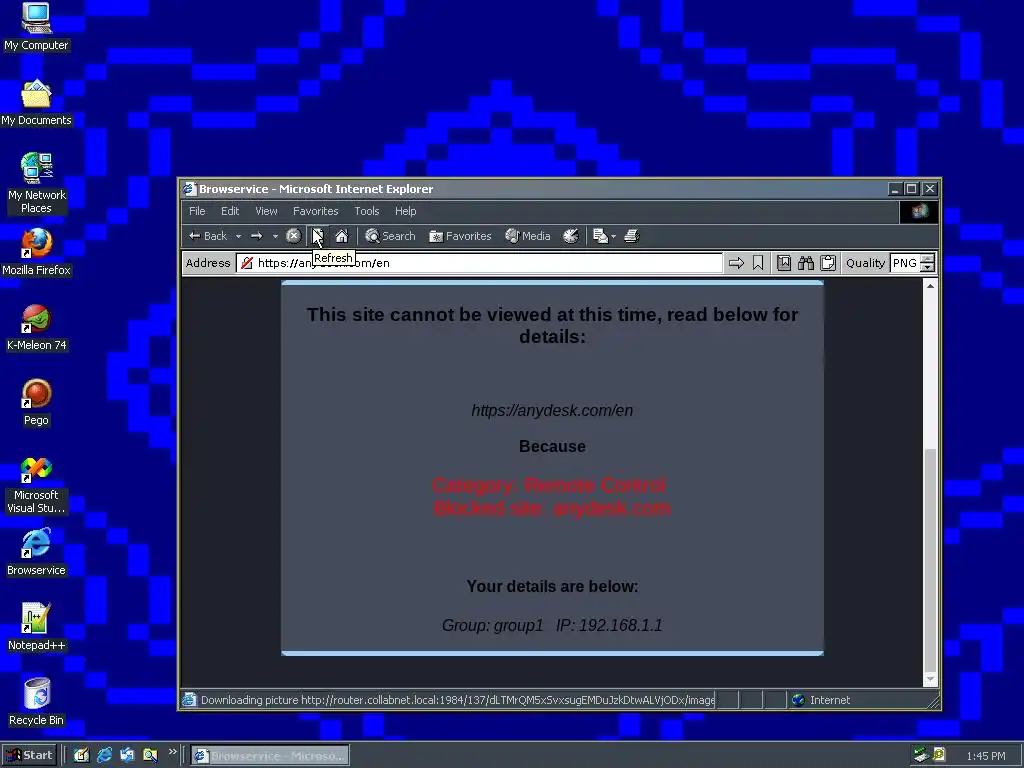Click the status bar page icon
The height and width of the screenshot is (768, 1024).
(189, 699)
